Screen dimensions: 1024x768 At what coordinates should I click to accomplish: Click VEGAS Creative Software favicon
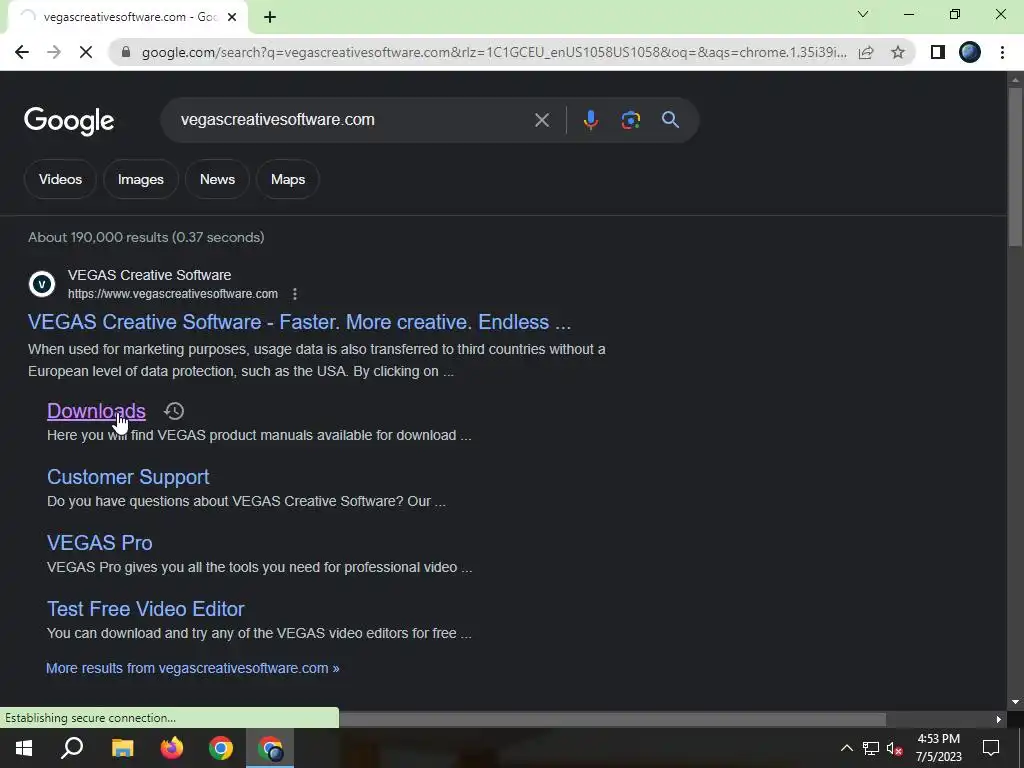tap(42, 284)
